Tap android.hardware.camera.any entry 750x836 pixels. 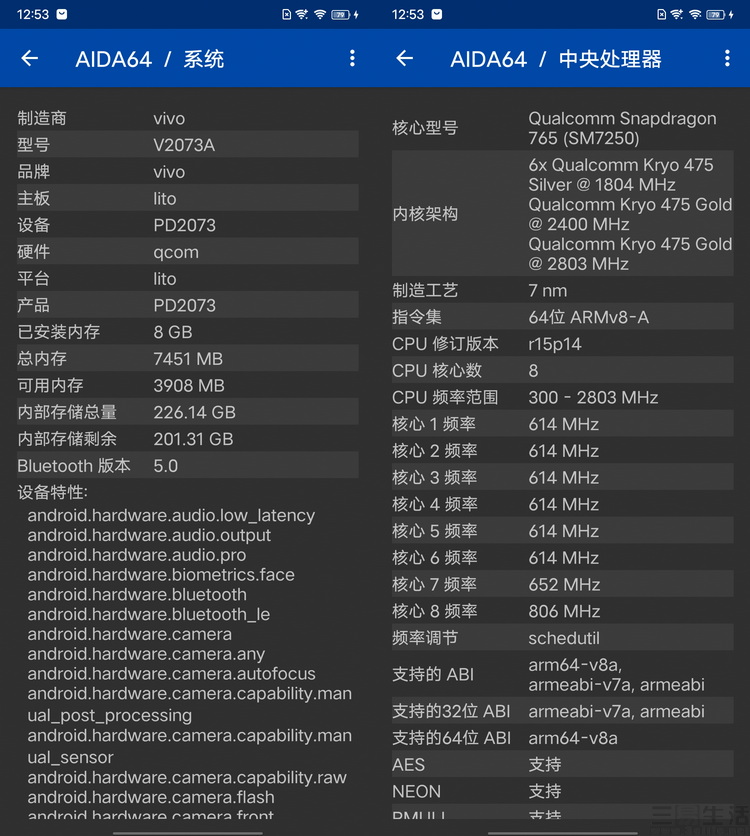coord(146,654)
